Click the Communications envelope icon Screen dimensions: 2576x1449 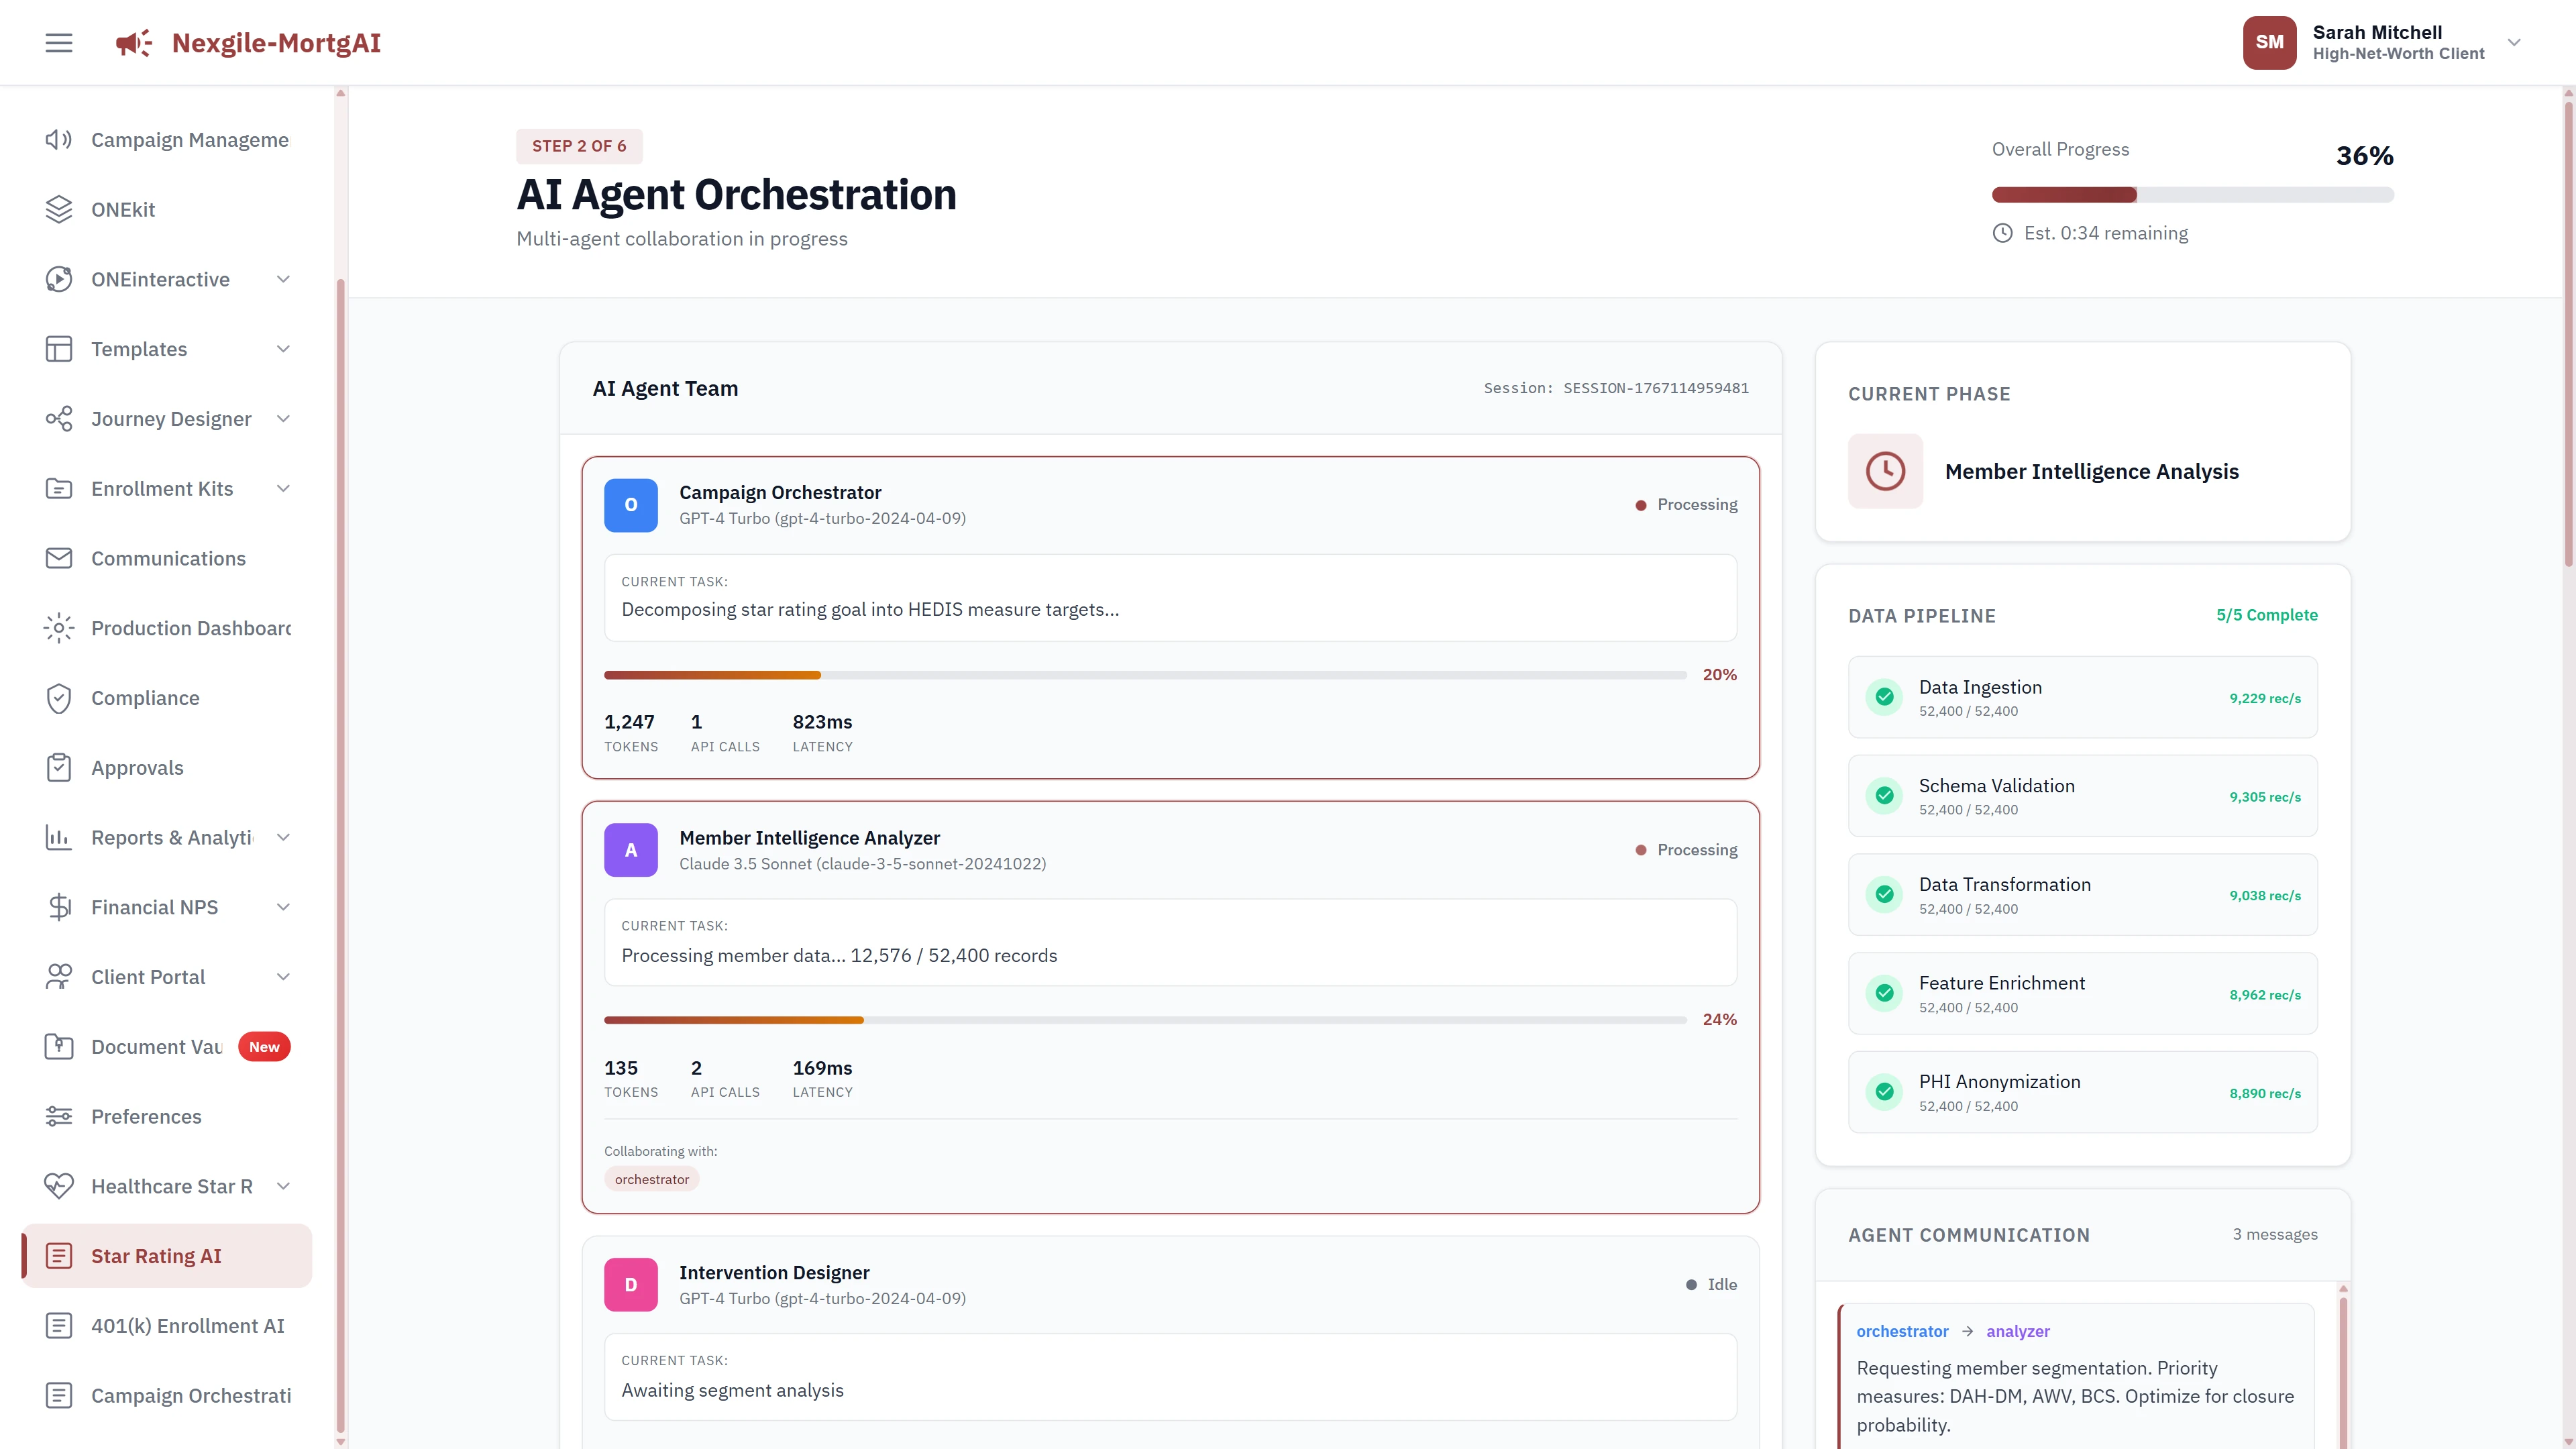[58, 558]
